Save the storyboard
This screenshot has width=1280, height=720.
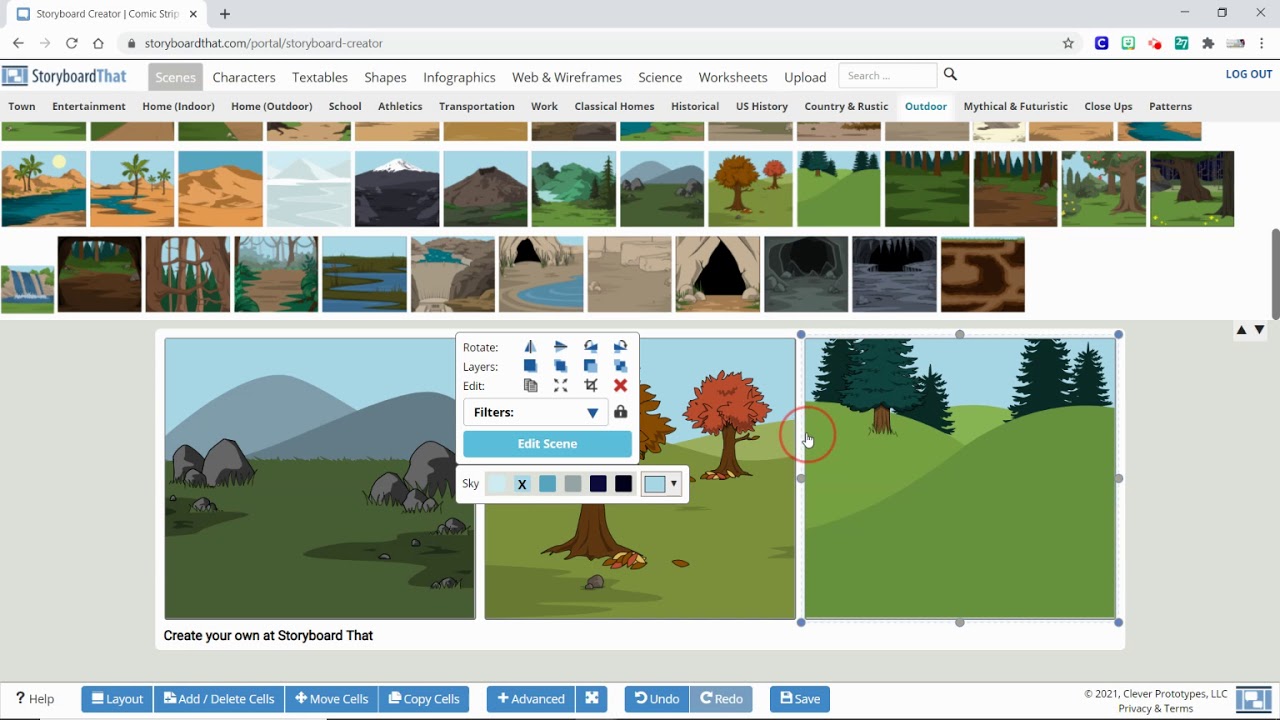click(x=800, y=699)
